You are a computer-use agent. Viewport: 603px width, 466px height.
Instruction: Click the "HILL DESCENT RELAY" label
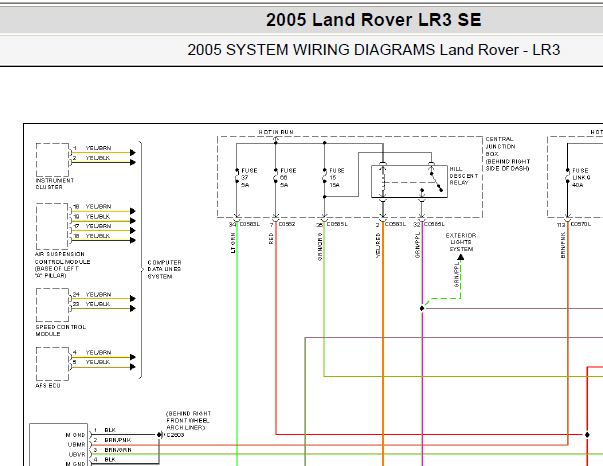[464, 176]
